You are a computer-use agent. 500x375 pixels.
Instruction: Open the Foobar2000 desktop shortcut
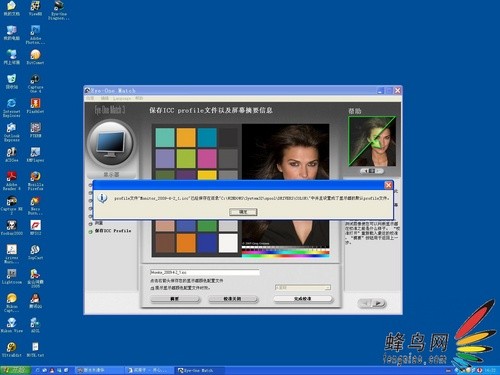click(12, 228)
